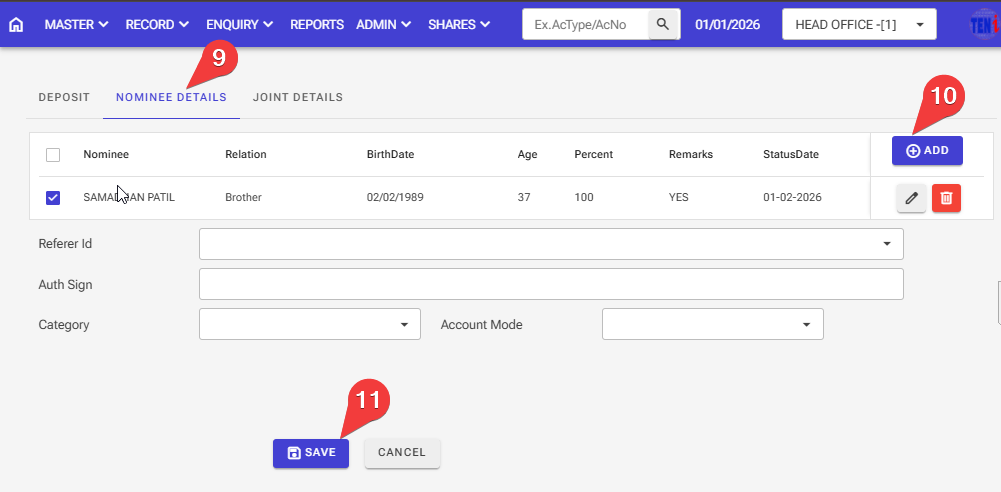Click the Auth Sign input field
The height and width of the screenshot is (492, 1001).
coord(551,284)
